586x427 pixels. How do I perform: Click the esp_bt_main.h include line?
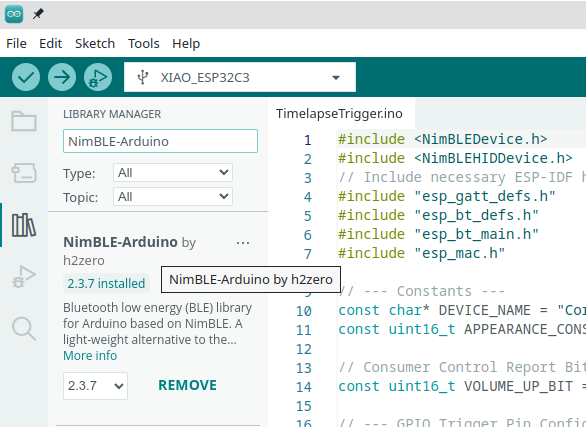pyautogui.click(x=438, y=234)
